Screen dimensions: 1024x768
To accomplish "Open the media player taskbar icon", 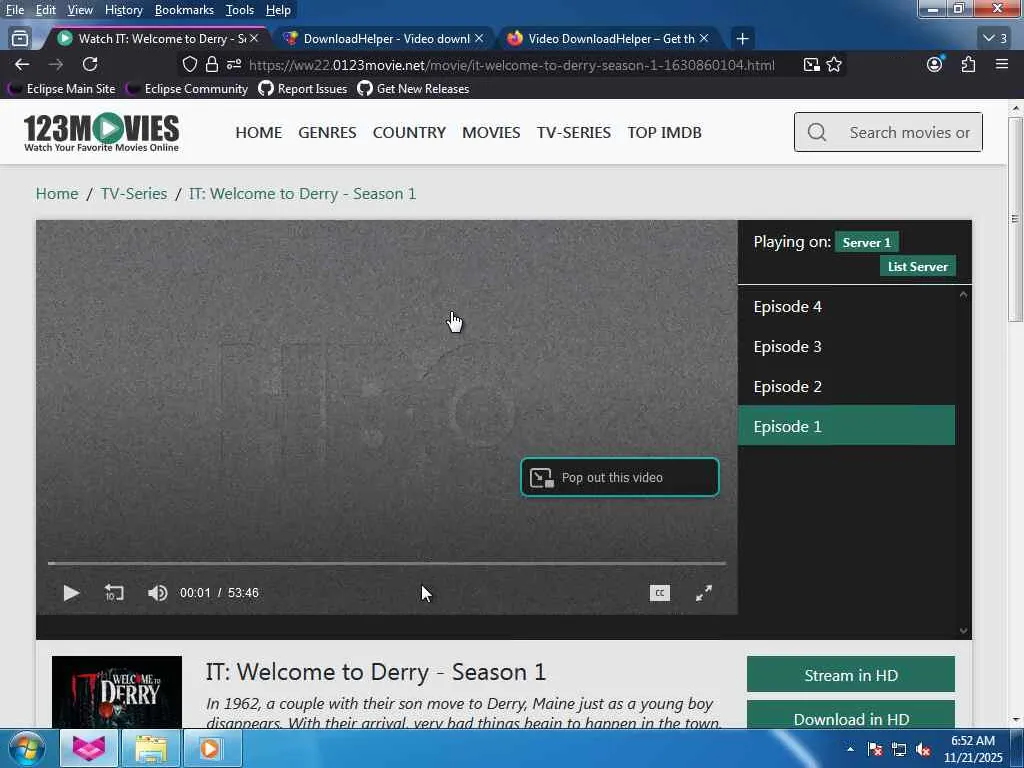I will coord(210,748).
